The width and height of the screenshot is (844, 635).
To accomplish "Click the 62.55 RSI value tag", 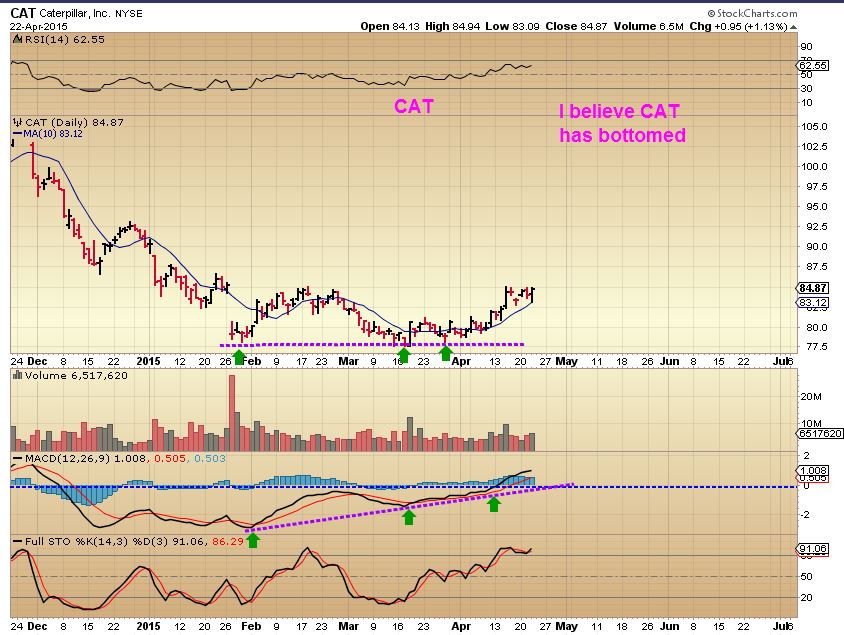I will click(813, 65).
